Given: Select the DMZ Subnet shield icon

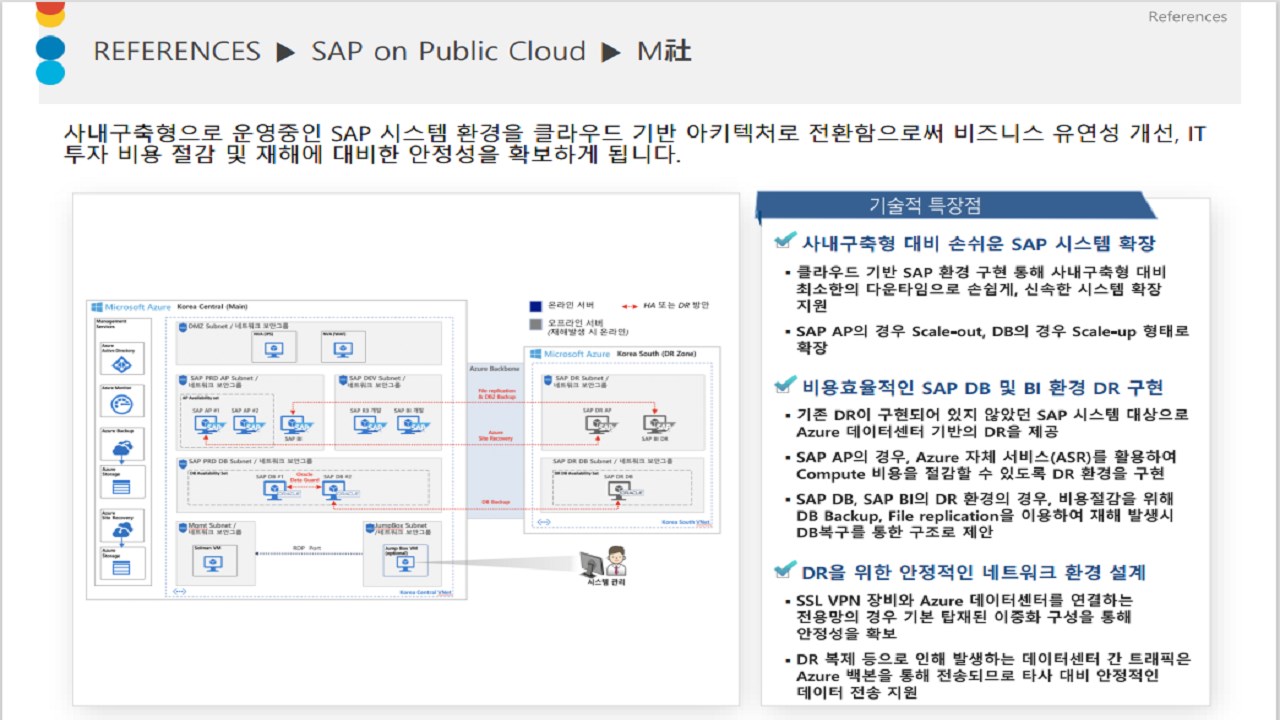Looking at the screenshot, I should [183, 327].
